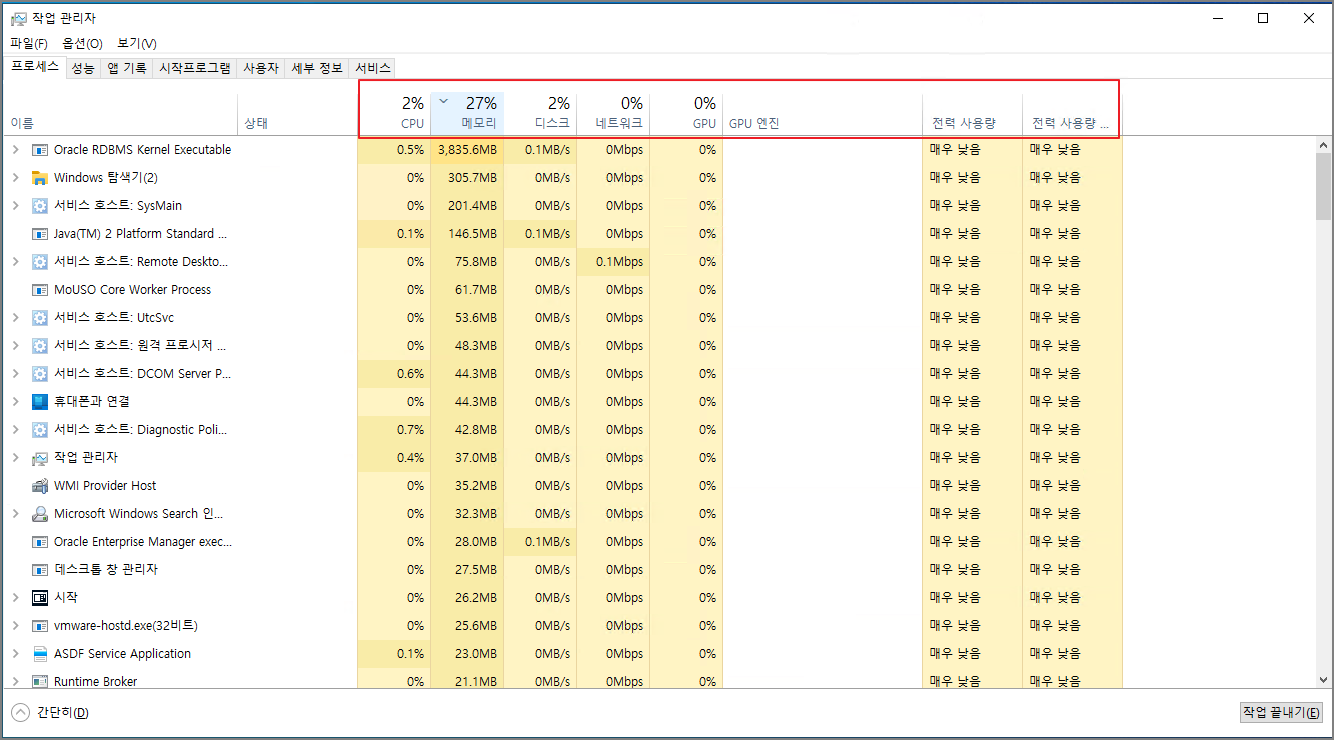
Task: Sort by the 이름 column header
Action: tap(120, 113)
